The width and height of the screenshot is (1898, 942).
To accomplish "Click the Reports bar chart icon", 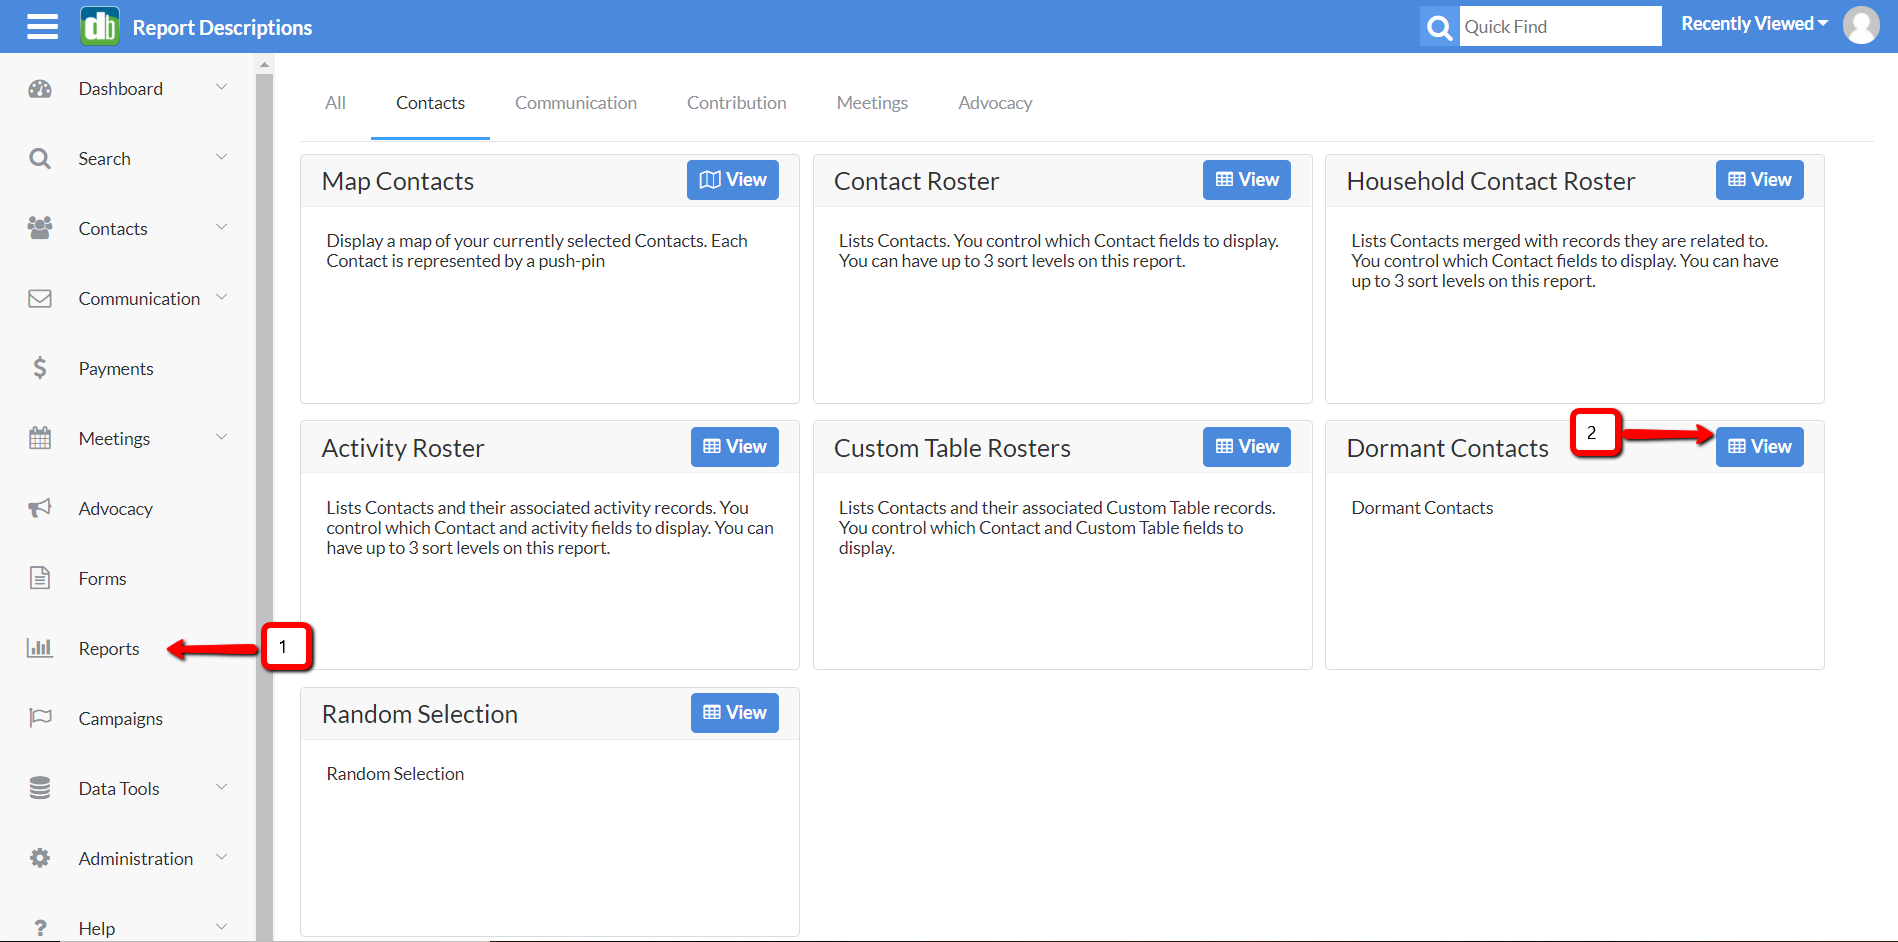I will click(x=40, y=648).
